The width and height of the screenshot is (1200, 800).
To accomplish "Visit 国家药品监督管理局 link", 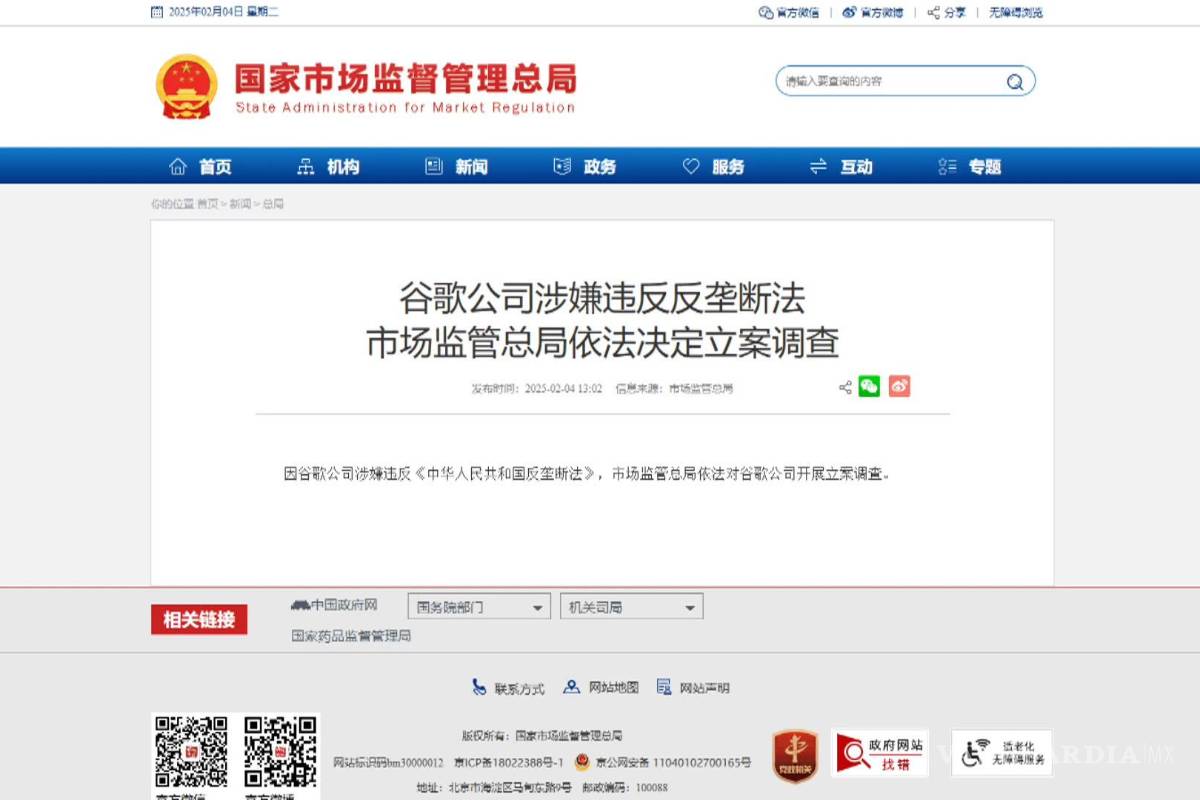I will [x=352, y=636].
